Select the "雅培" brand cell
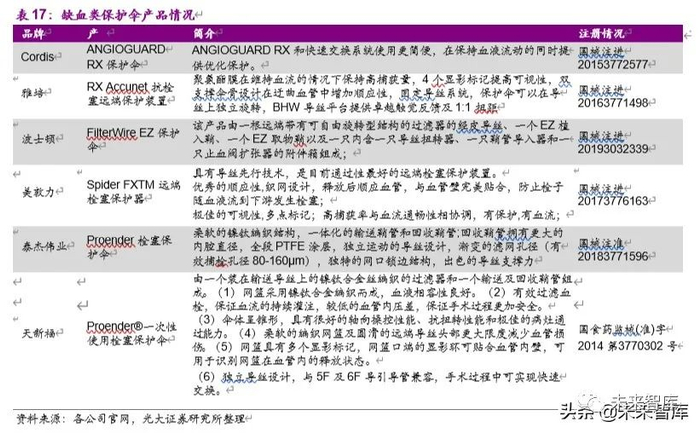The width and height of the screenshot is (700, 433). point(33,92)
